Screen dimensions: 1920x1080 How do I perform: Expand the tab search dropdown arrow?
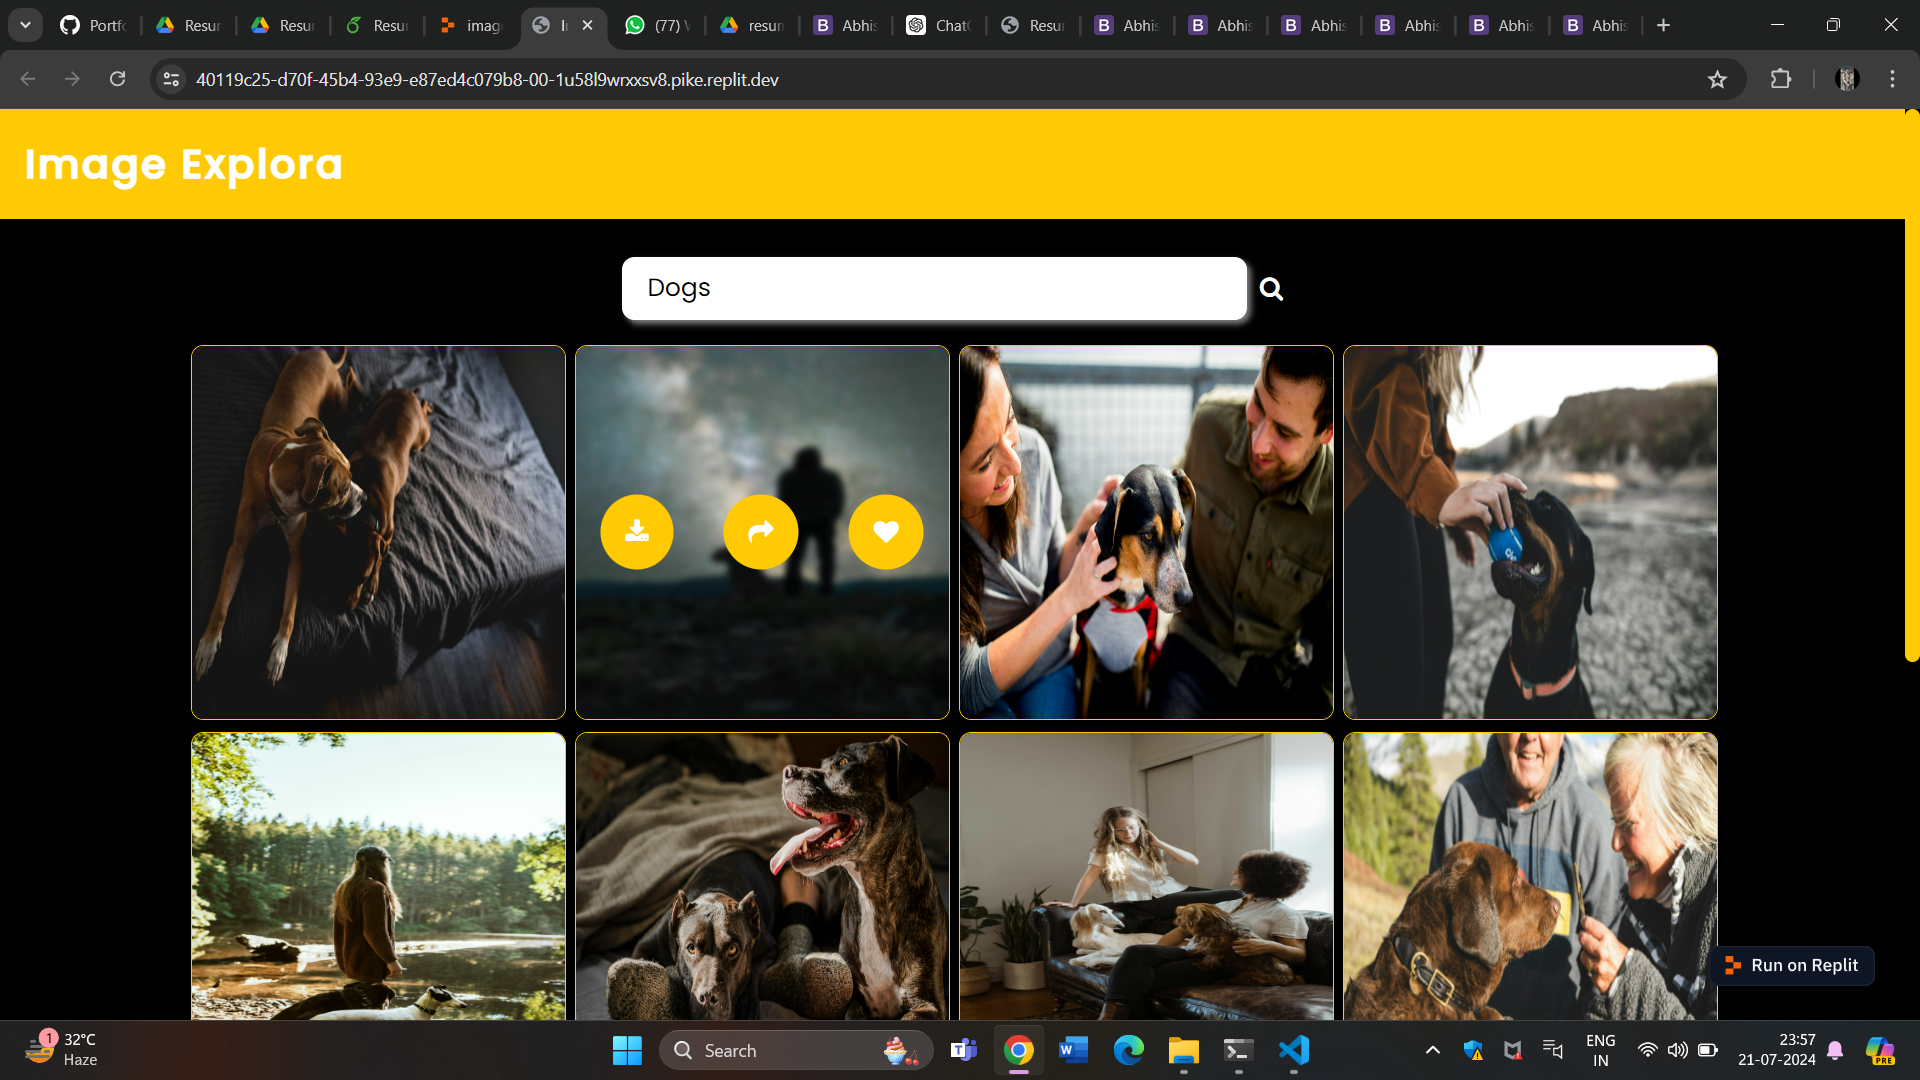[25, 25]
